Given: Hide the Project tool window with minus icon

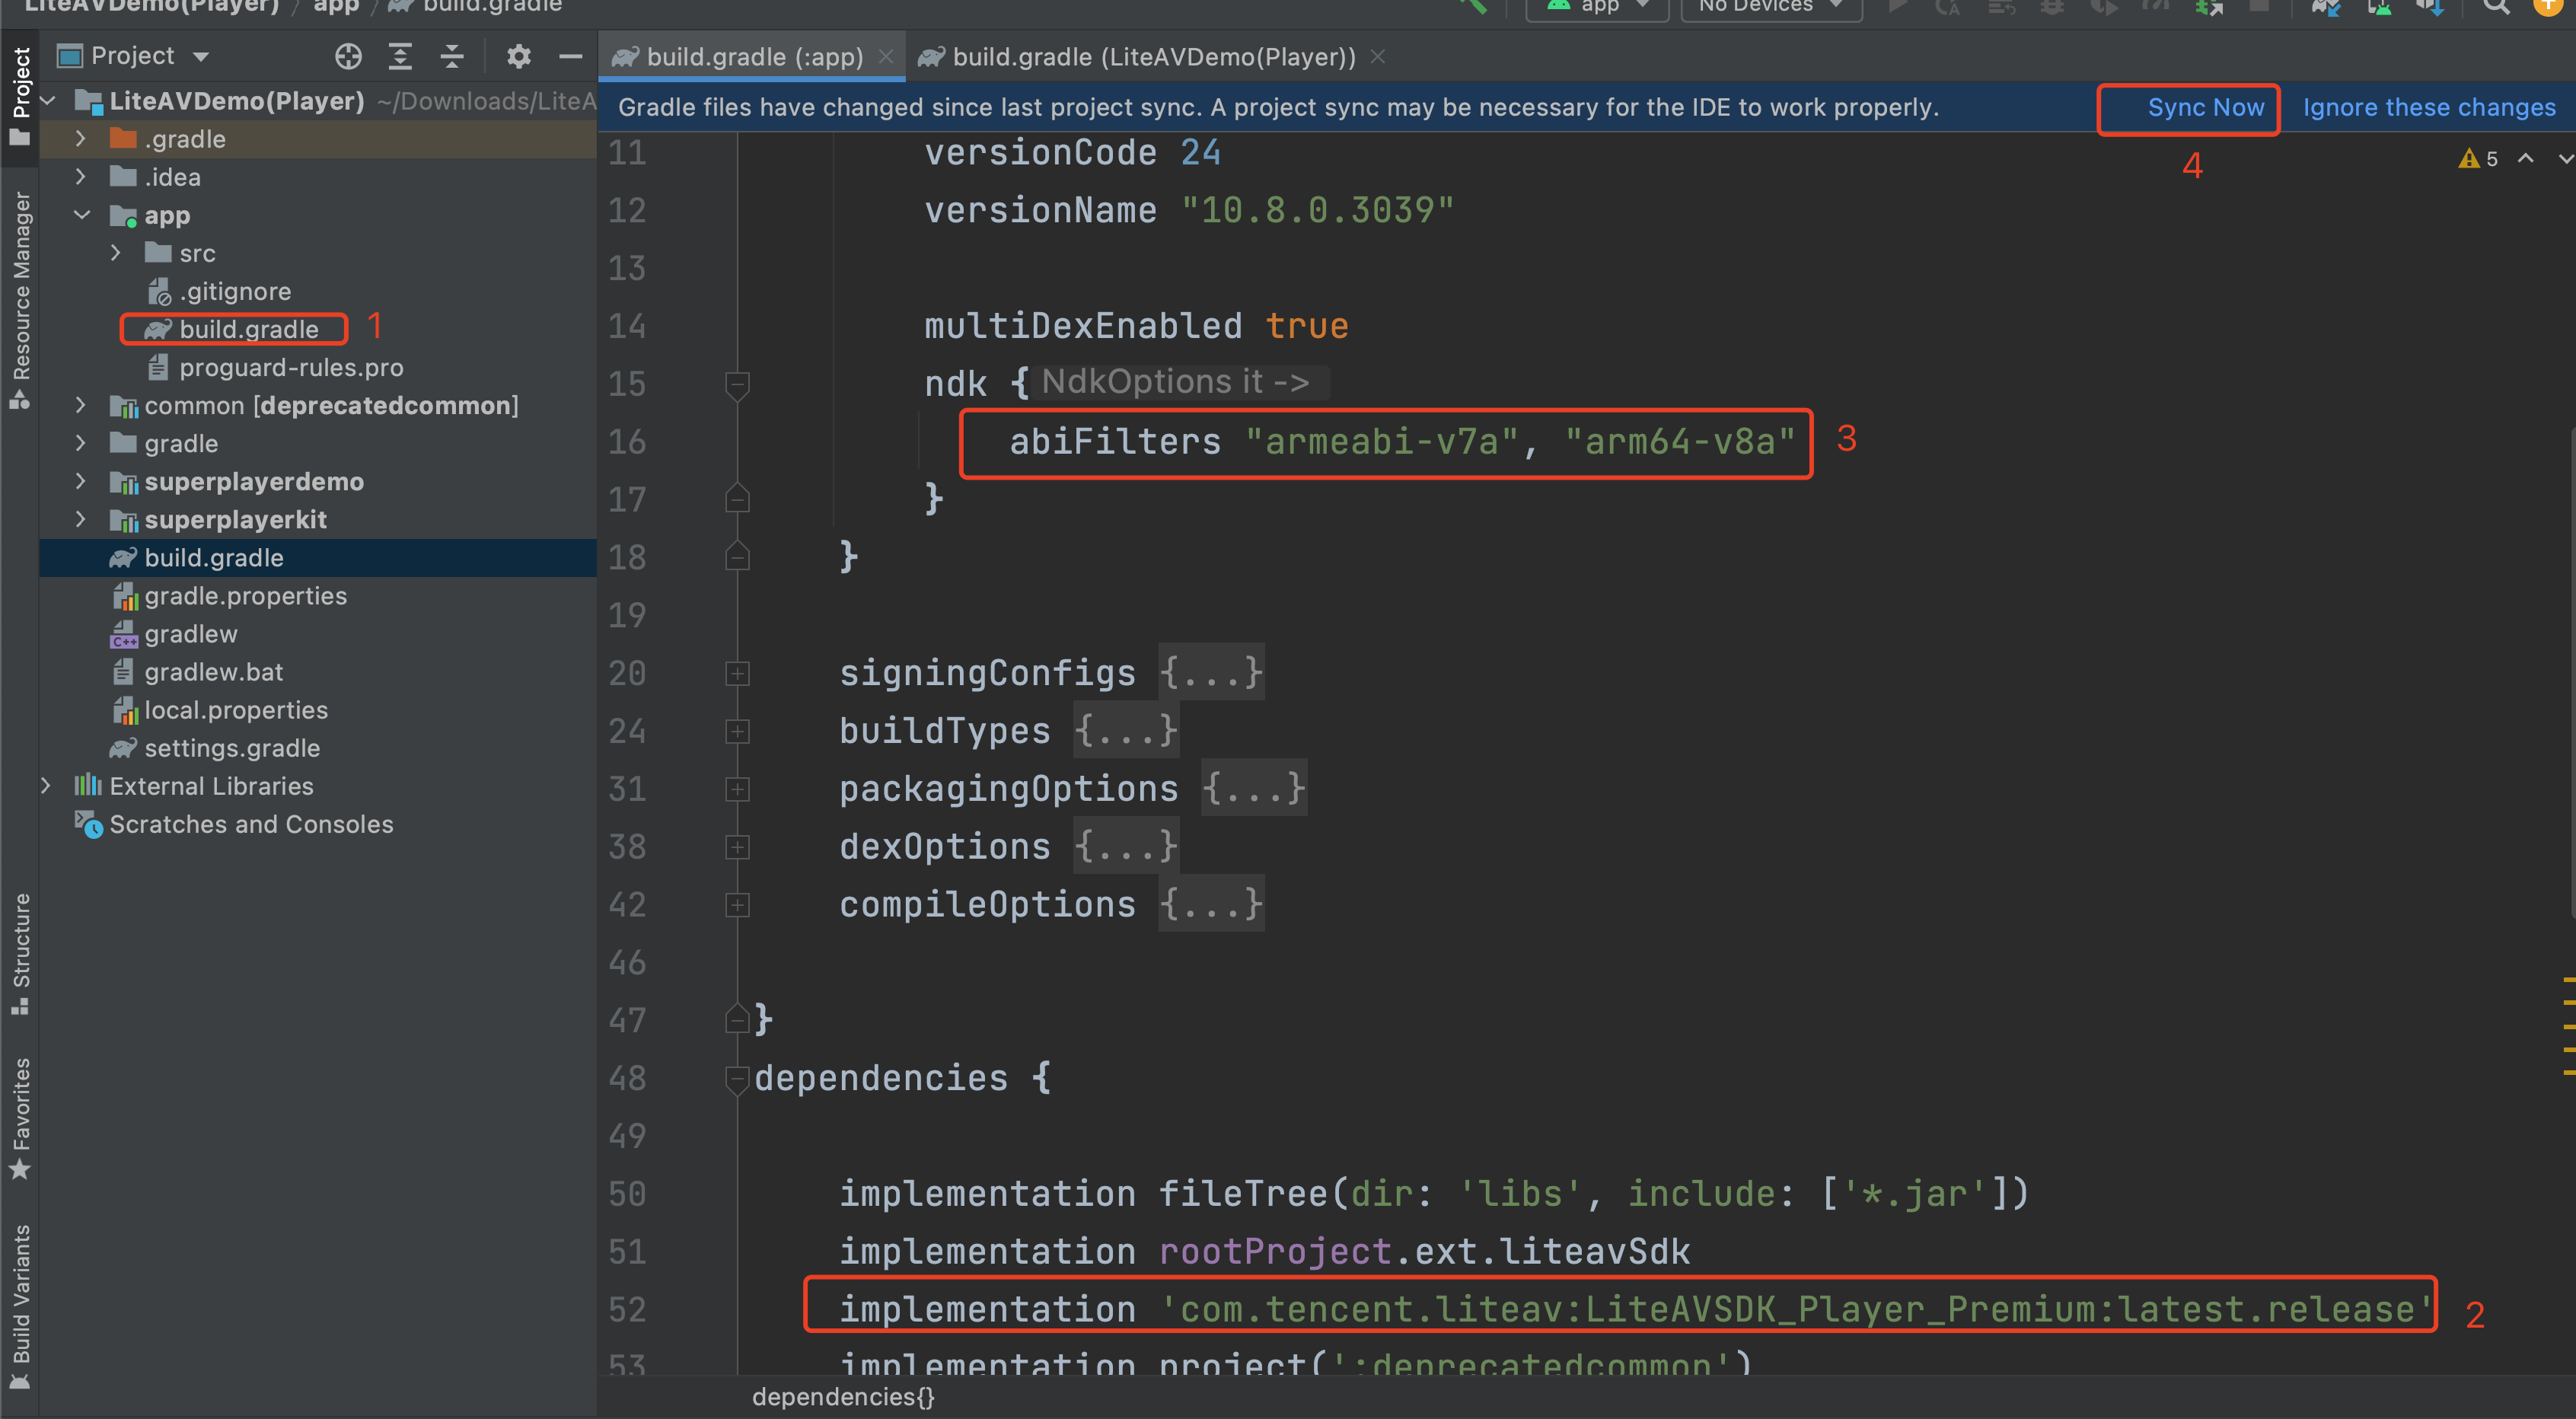Looking at the screenshot, I should pyautogui.click(x=570, y=56).
